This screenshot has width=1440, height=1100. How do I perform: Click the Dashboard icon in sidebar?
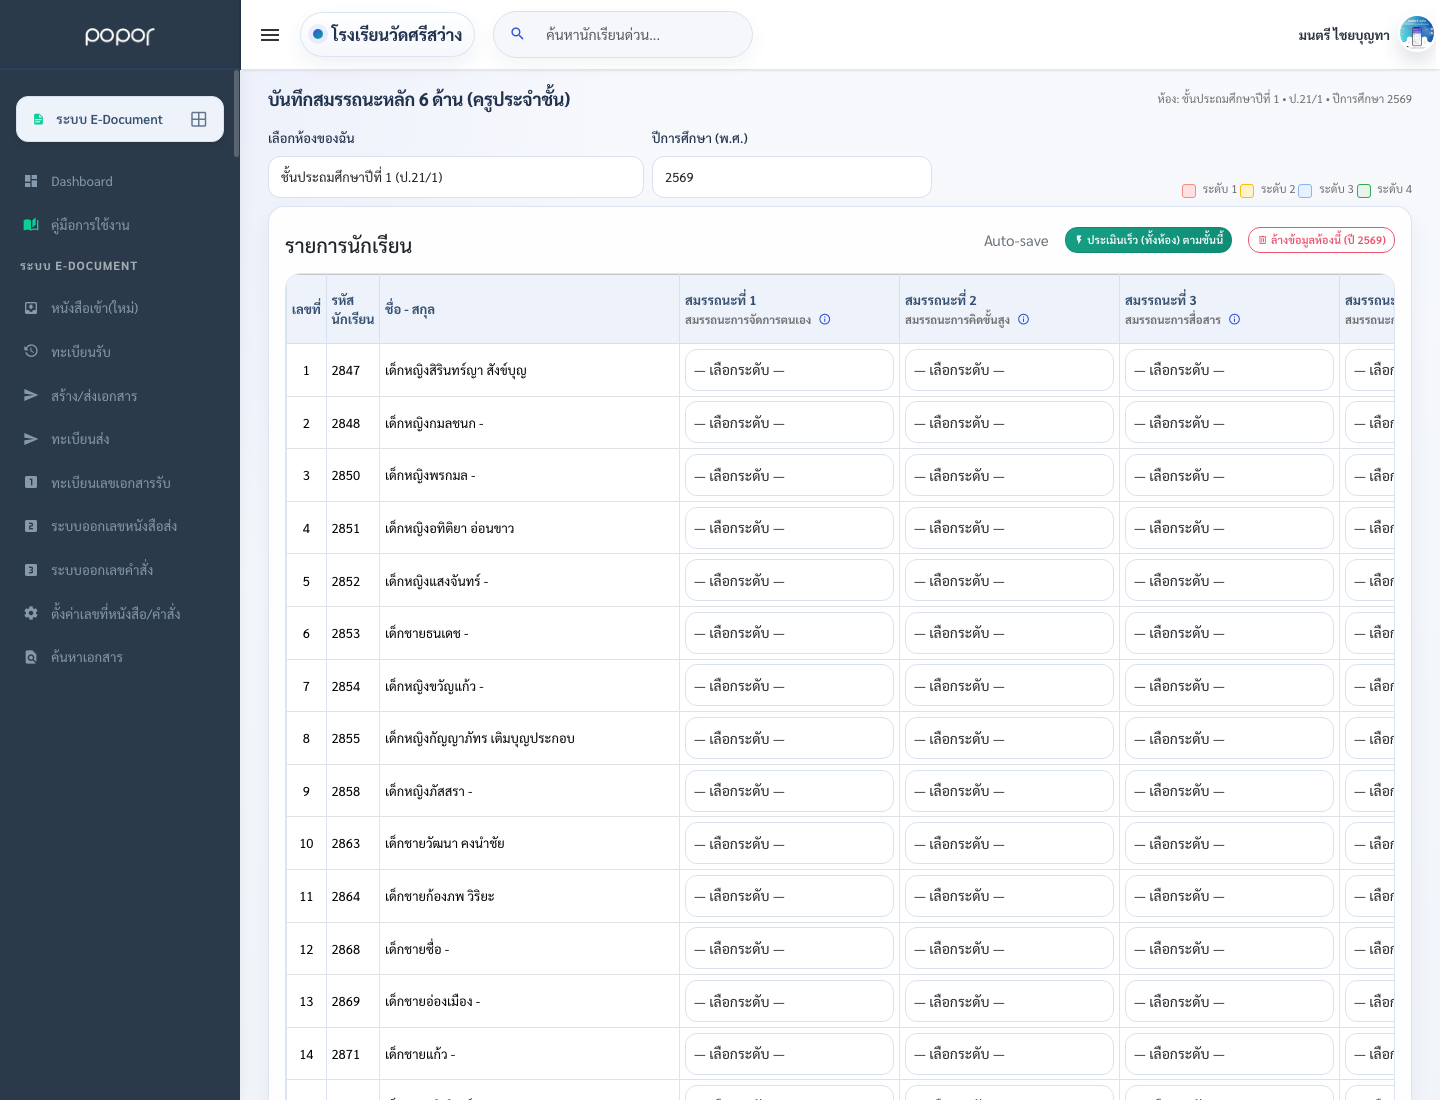[x=31, y=181]
